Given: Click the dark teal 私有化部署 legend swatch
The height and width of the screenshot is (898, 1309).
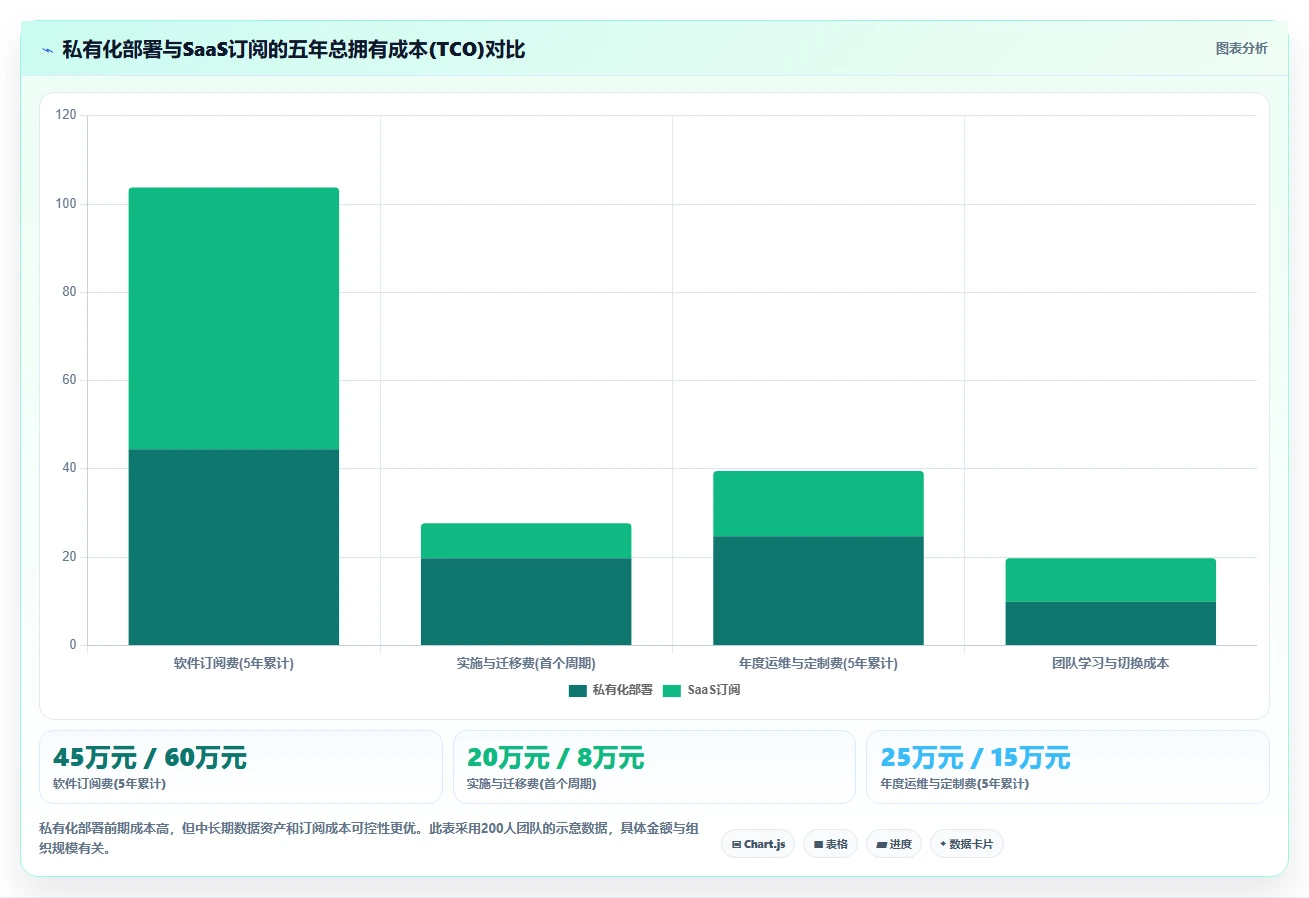Looking at the screenshot, I should coord(577,690).
